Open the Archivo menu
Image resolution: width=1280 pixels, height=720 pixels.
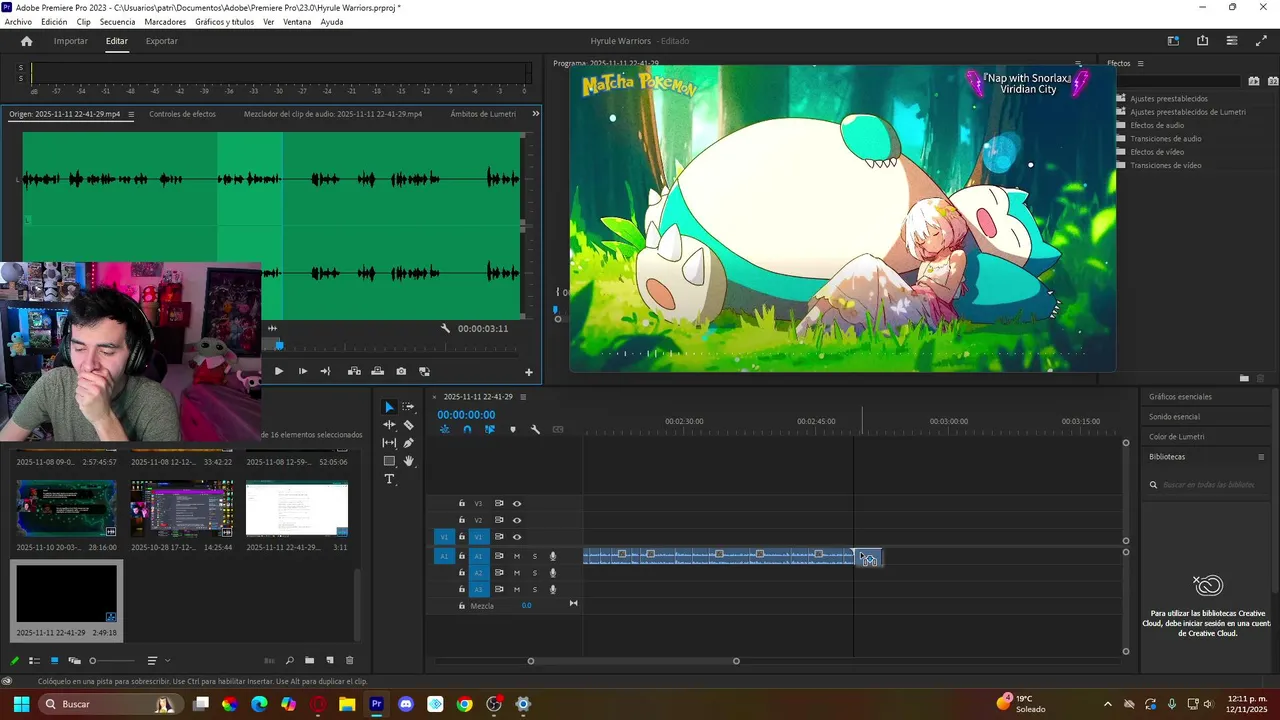18,22
